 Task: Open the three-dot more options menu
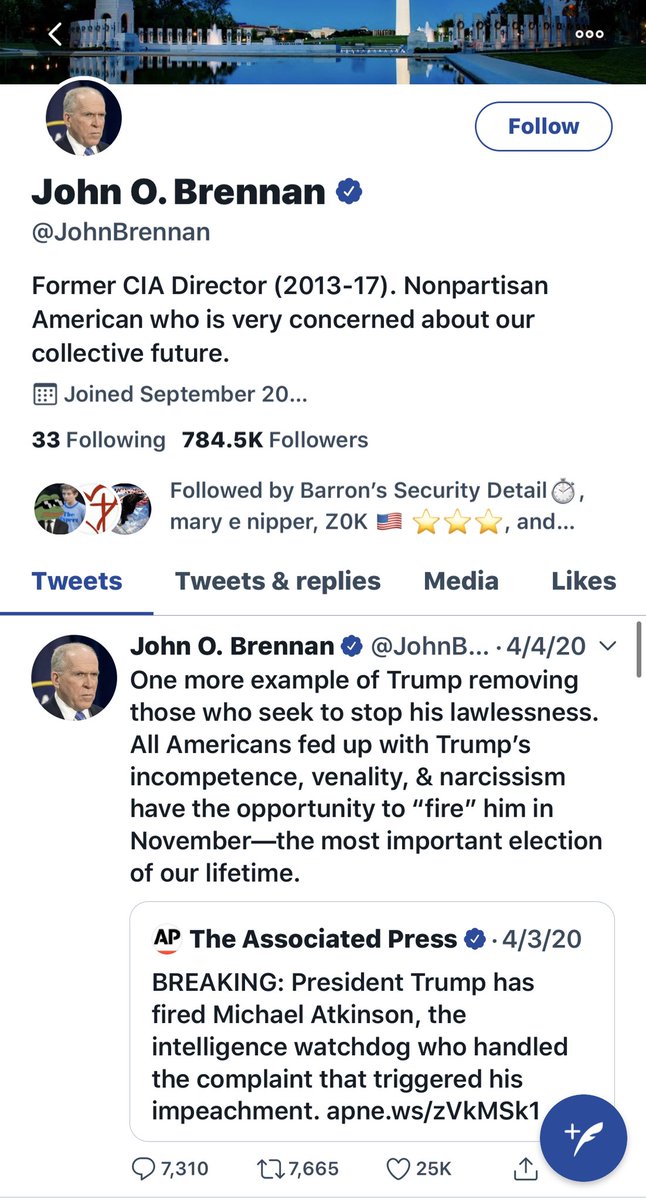[589, 34]
